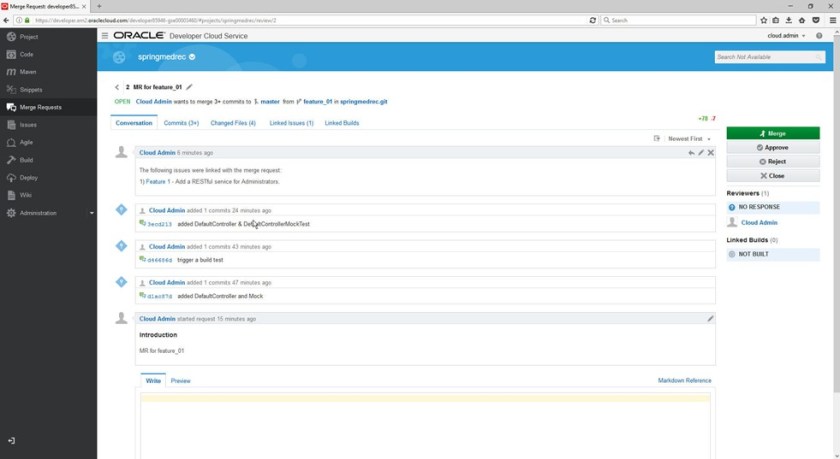
Task: Go to Snippets in the sidebar
Action: coord(30,89)
